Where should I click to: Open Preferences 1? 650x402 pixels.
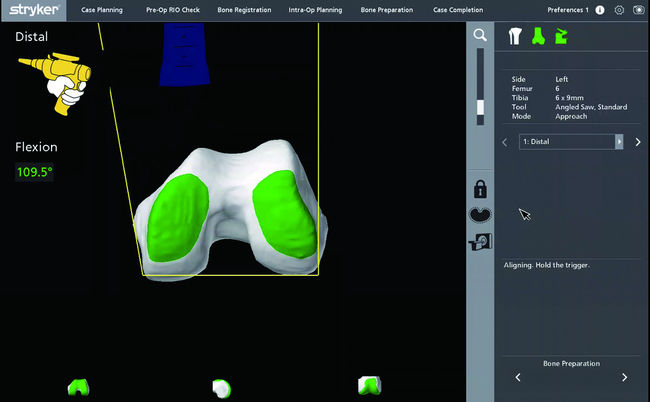[568, 10]
